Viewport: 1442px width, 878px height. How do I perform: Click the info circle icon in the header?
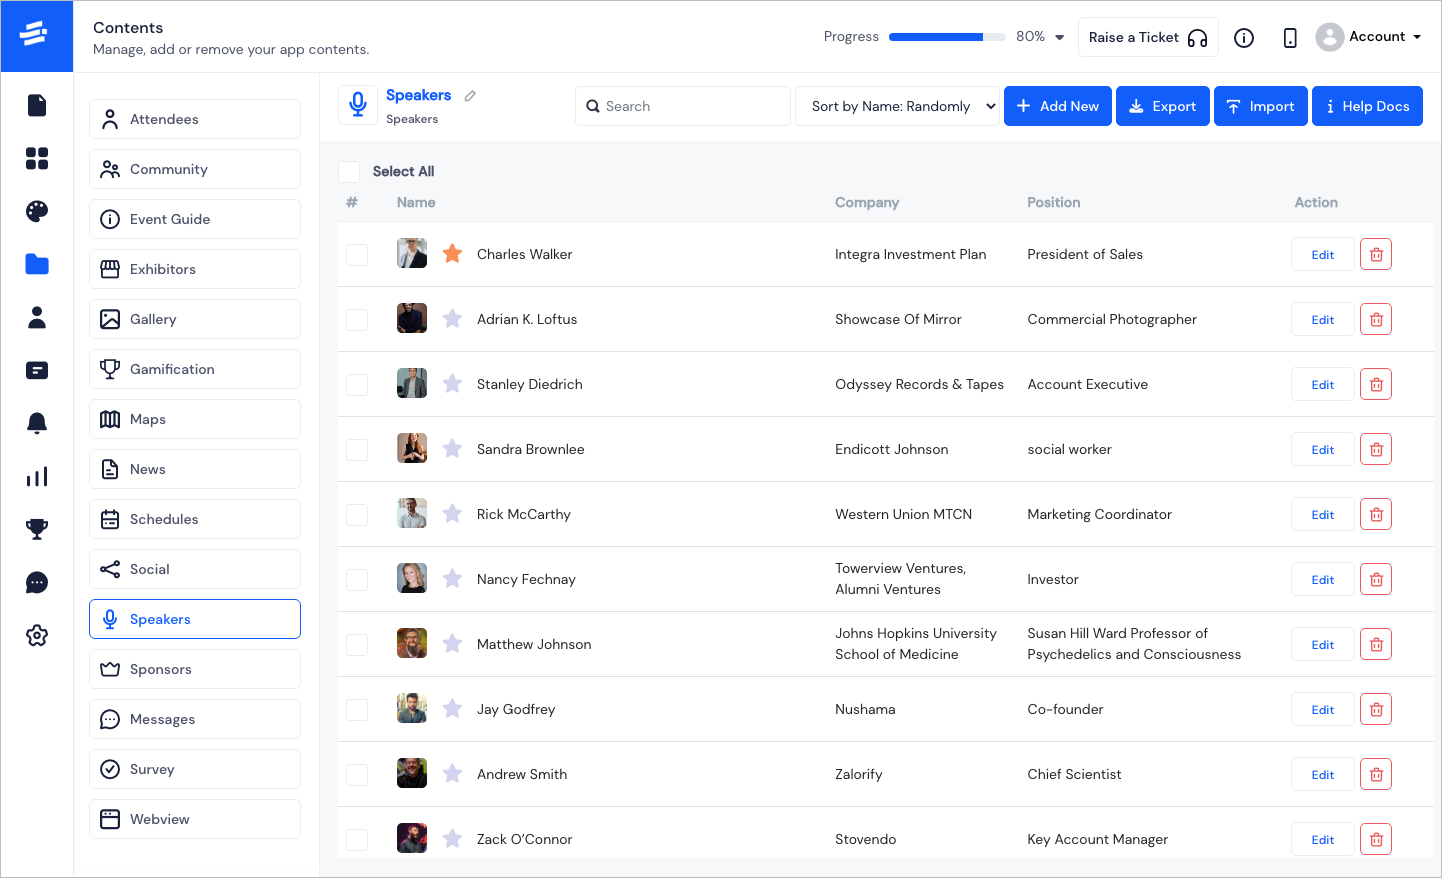click(x=1244, y=38)
